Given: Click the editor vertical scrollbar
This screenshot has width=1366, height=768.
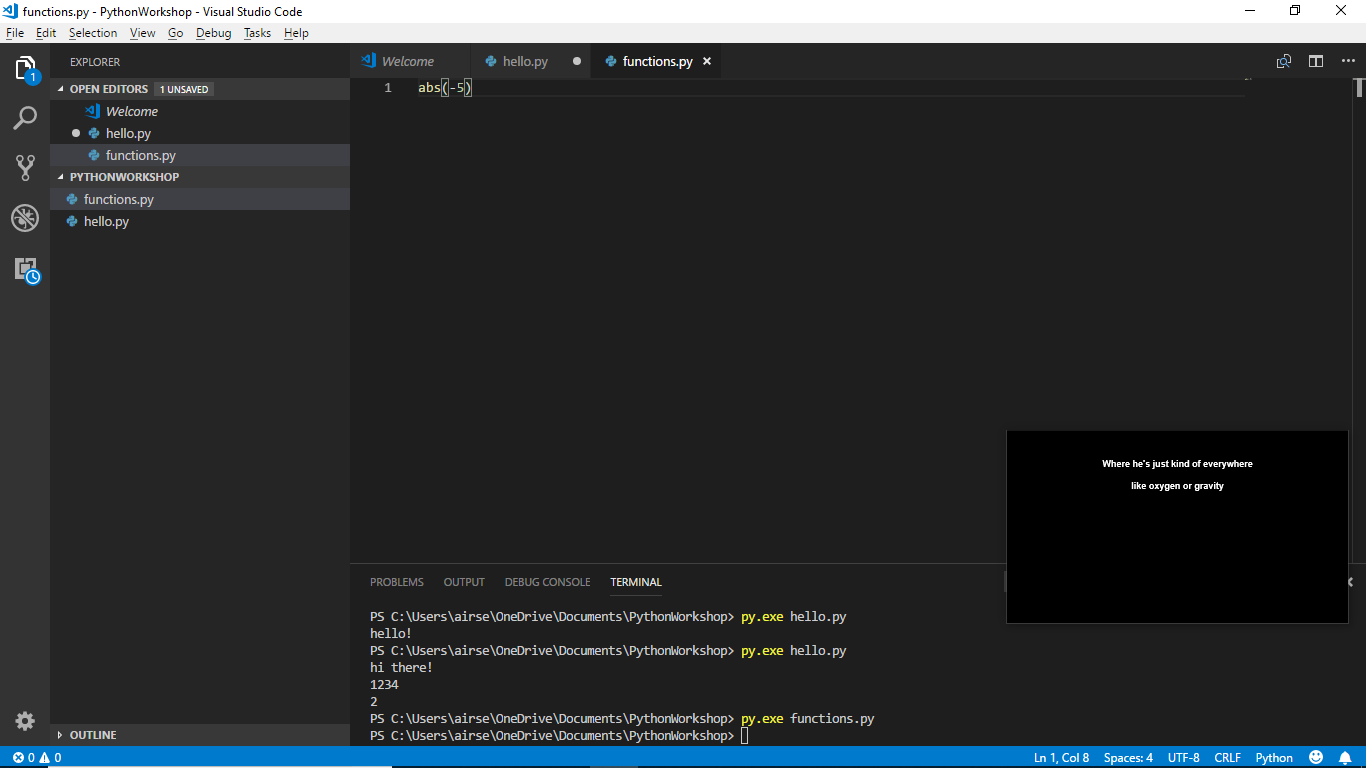Looking at the screenshot, I should [x=1360, y=88].
